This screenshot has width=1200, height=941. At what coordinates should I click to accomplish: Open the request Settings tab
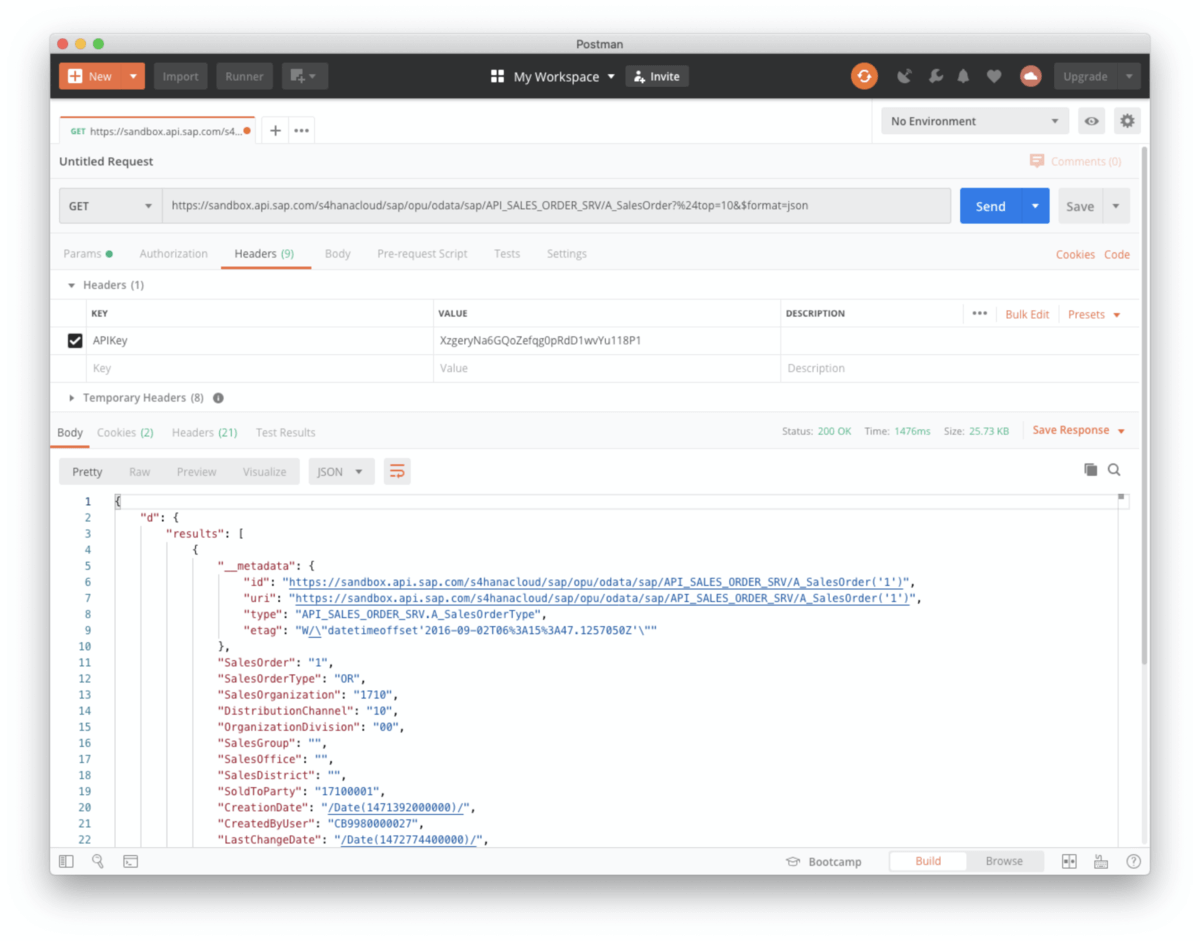pos(567,254)
